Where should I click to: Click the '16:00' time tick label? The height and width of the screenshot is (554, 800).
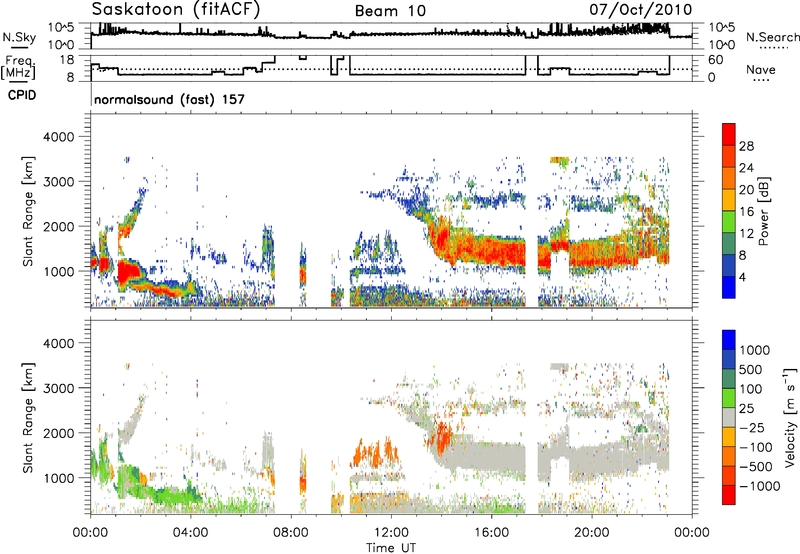491,533
